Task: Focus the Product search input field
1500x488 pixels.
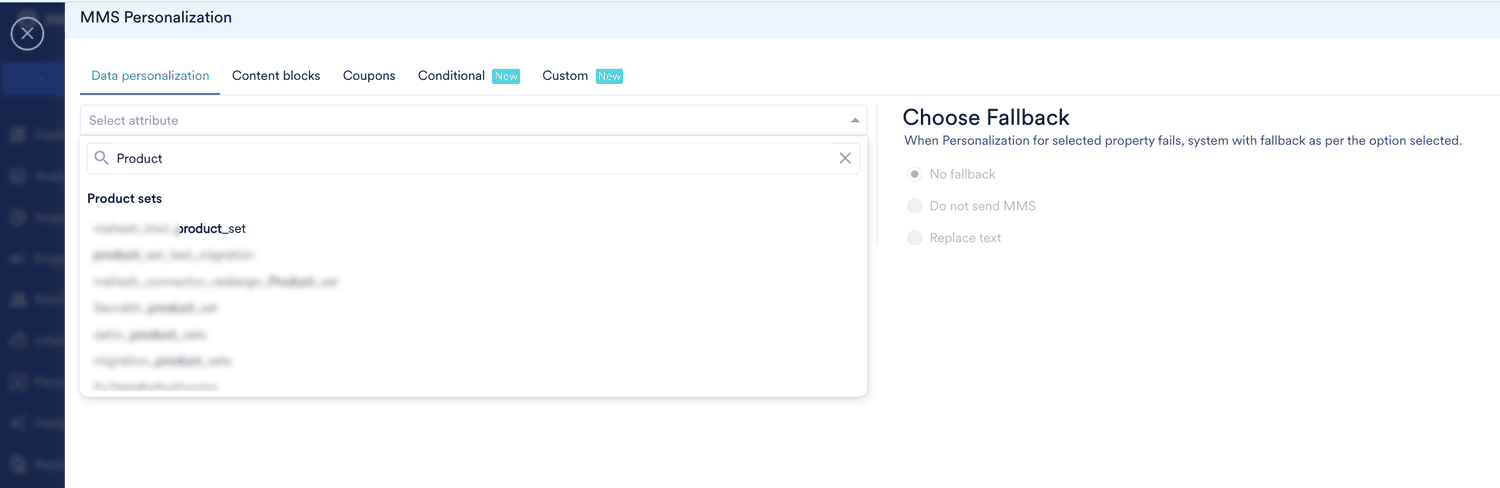Action: click(473, 158)
